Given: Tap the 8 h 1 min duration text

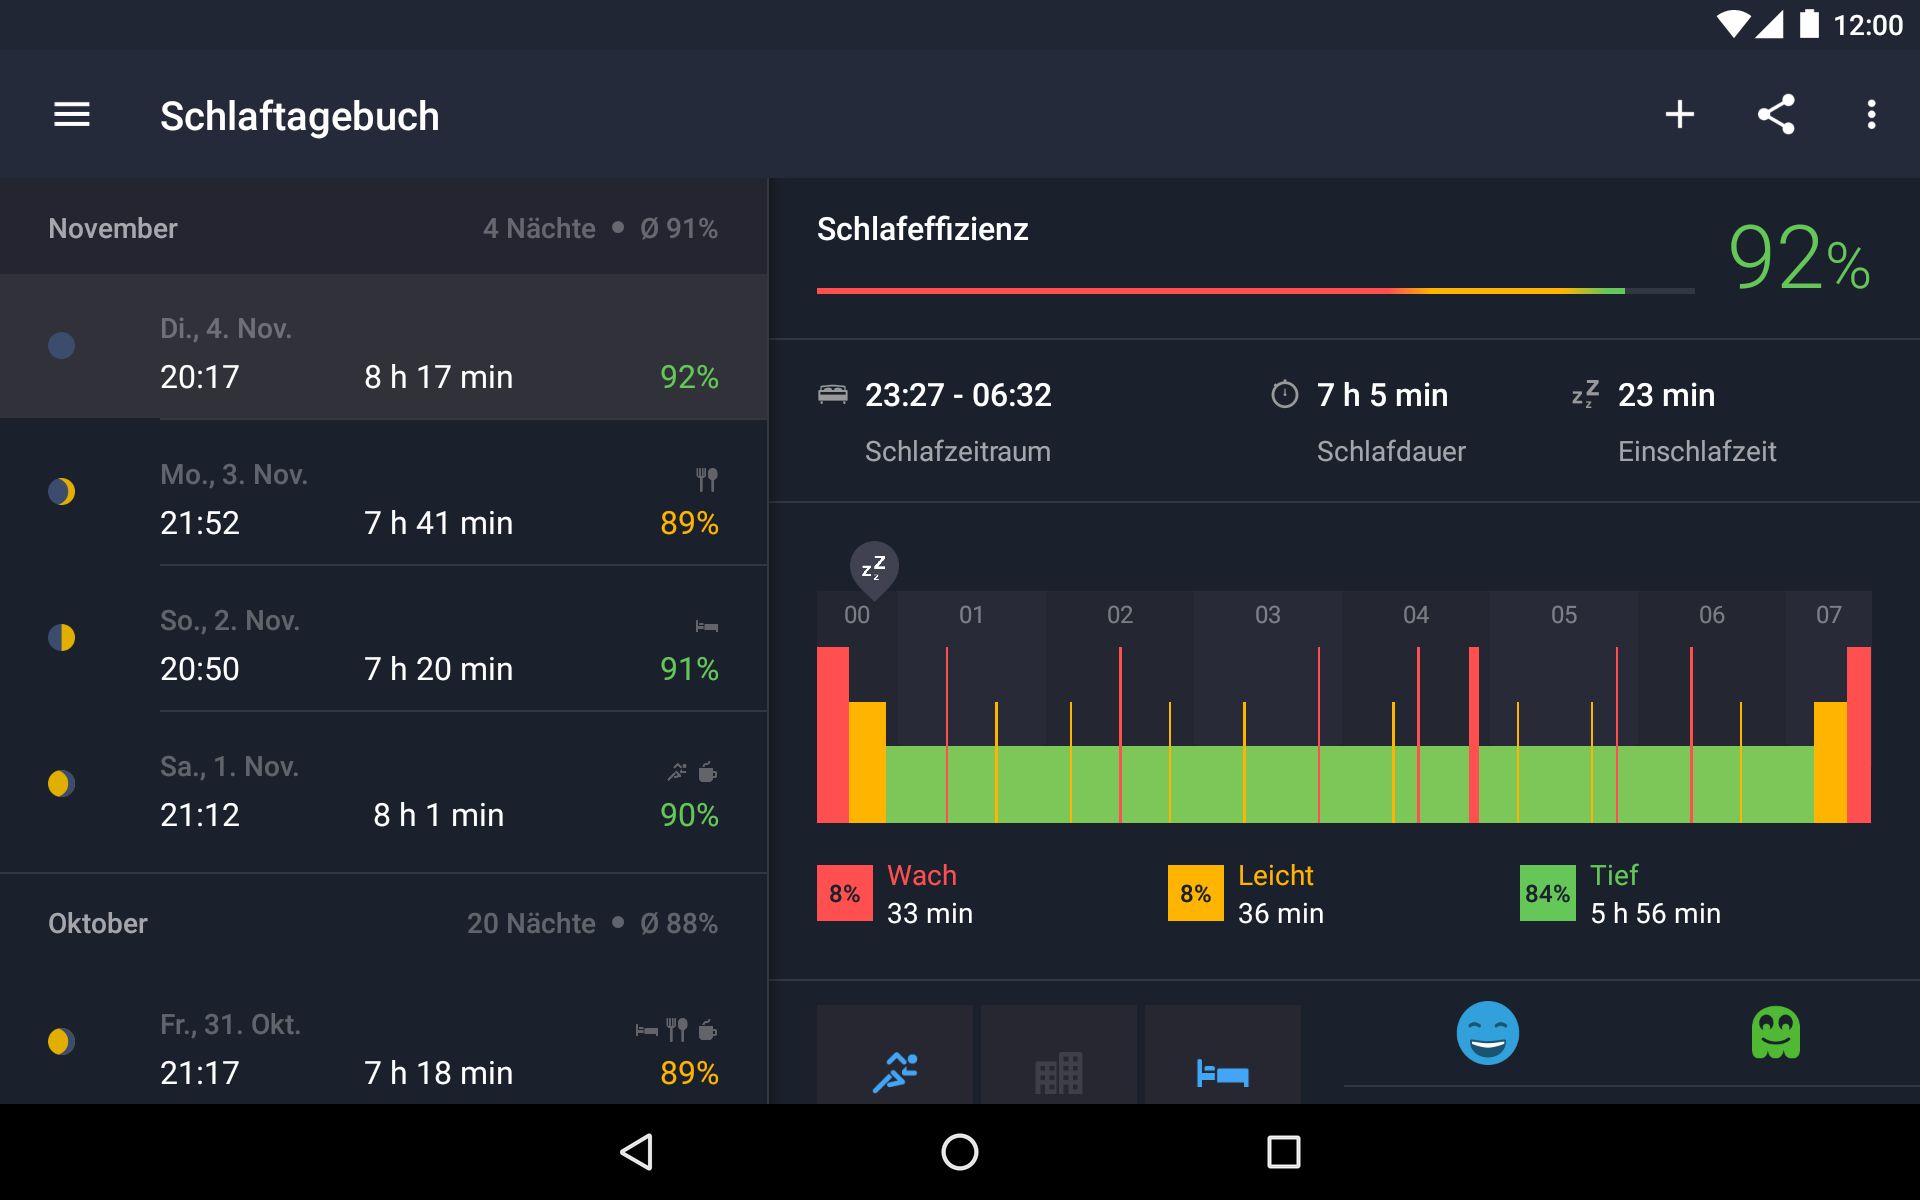Looking at the screenshot, I should [439, 815].
